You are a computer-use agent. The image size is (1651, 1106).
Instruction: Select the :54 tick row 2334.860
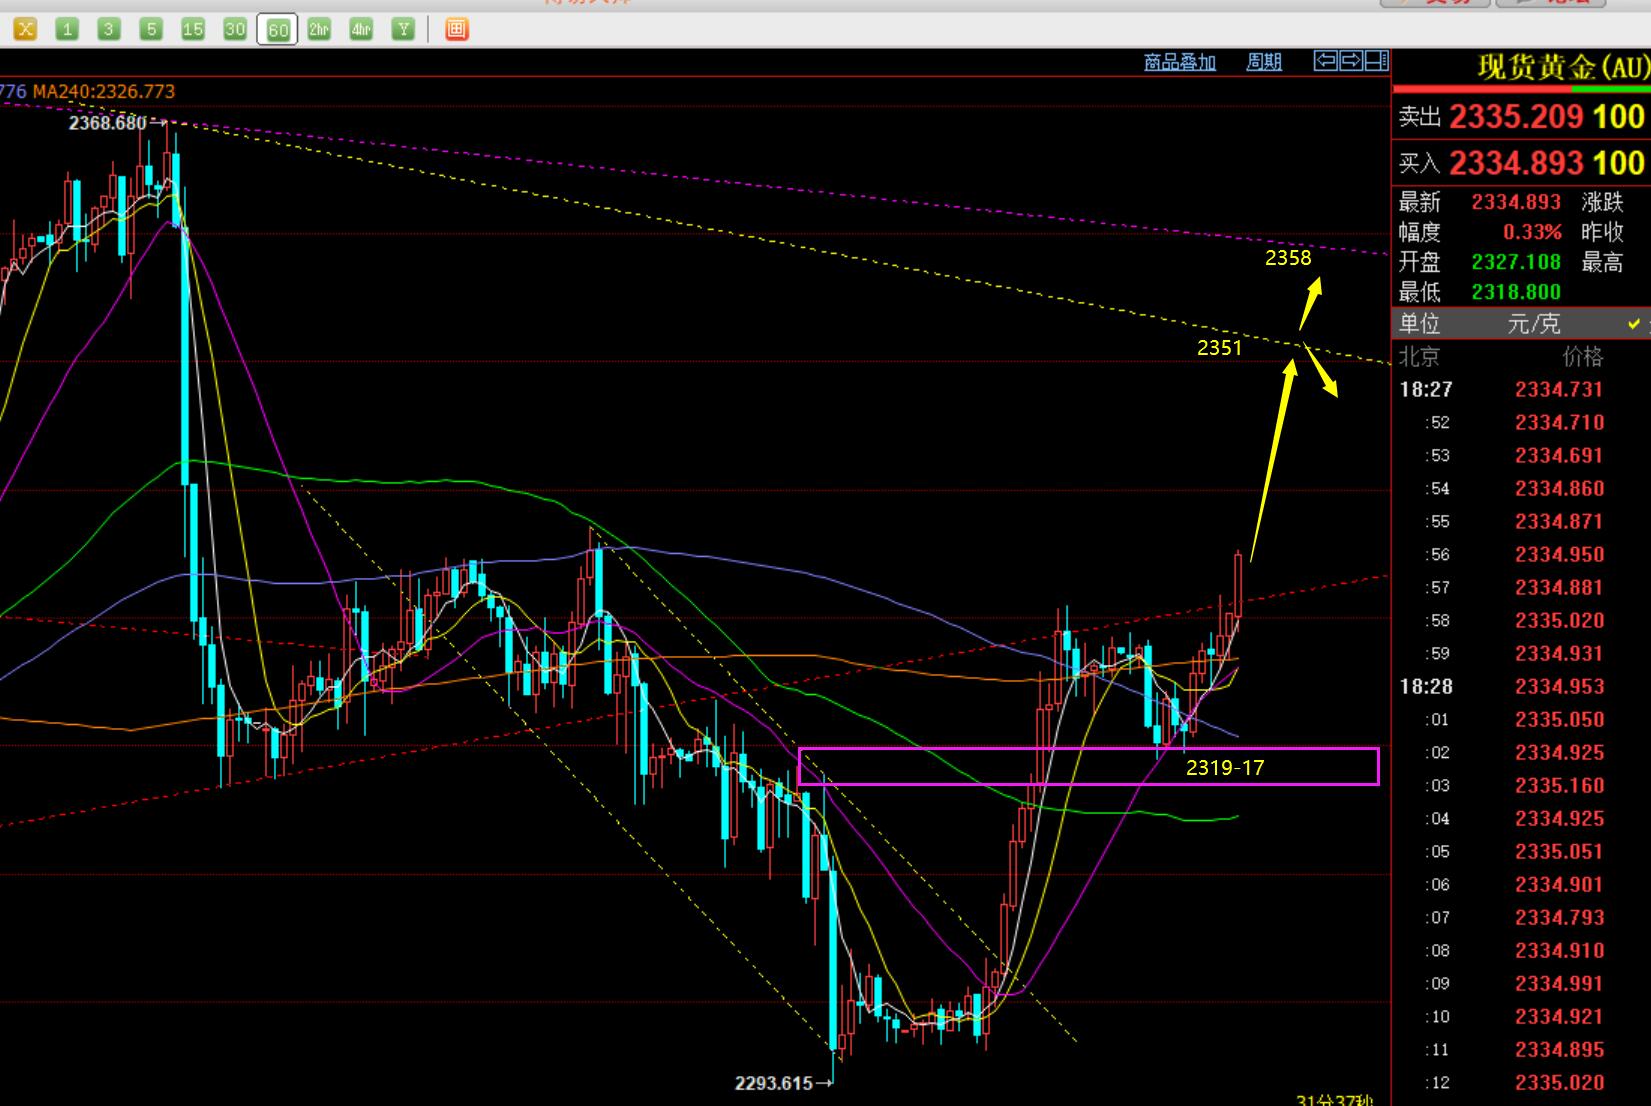[x=1521, y=488]
